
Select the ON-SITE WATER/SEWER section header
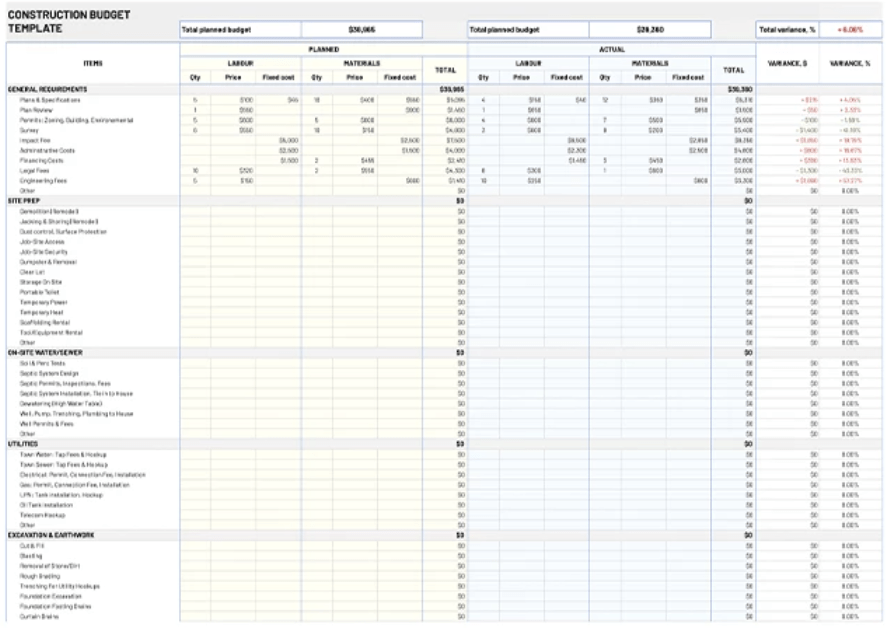pyautogui.click(x=45, y=353)
